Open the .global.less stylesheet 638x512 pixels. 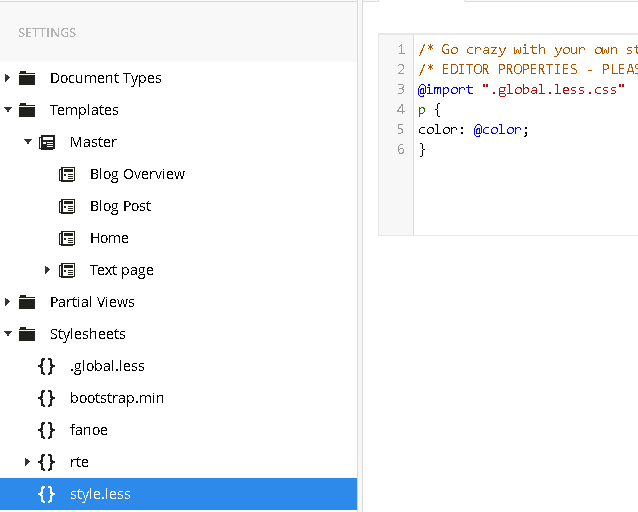pos(107,366)
